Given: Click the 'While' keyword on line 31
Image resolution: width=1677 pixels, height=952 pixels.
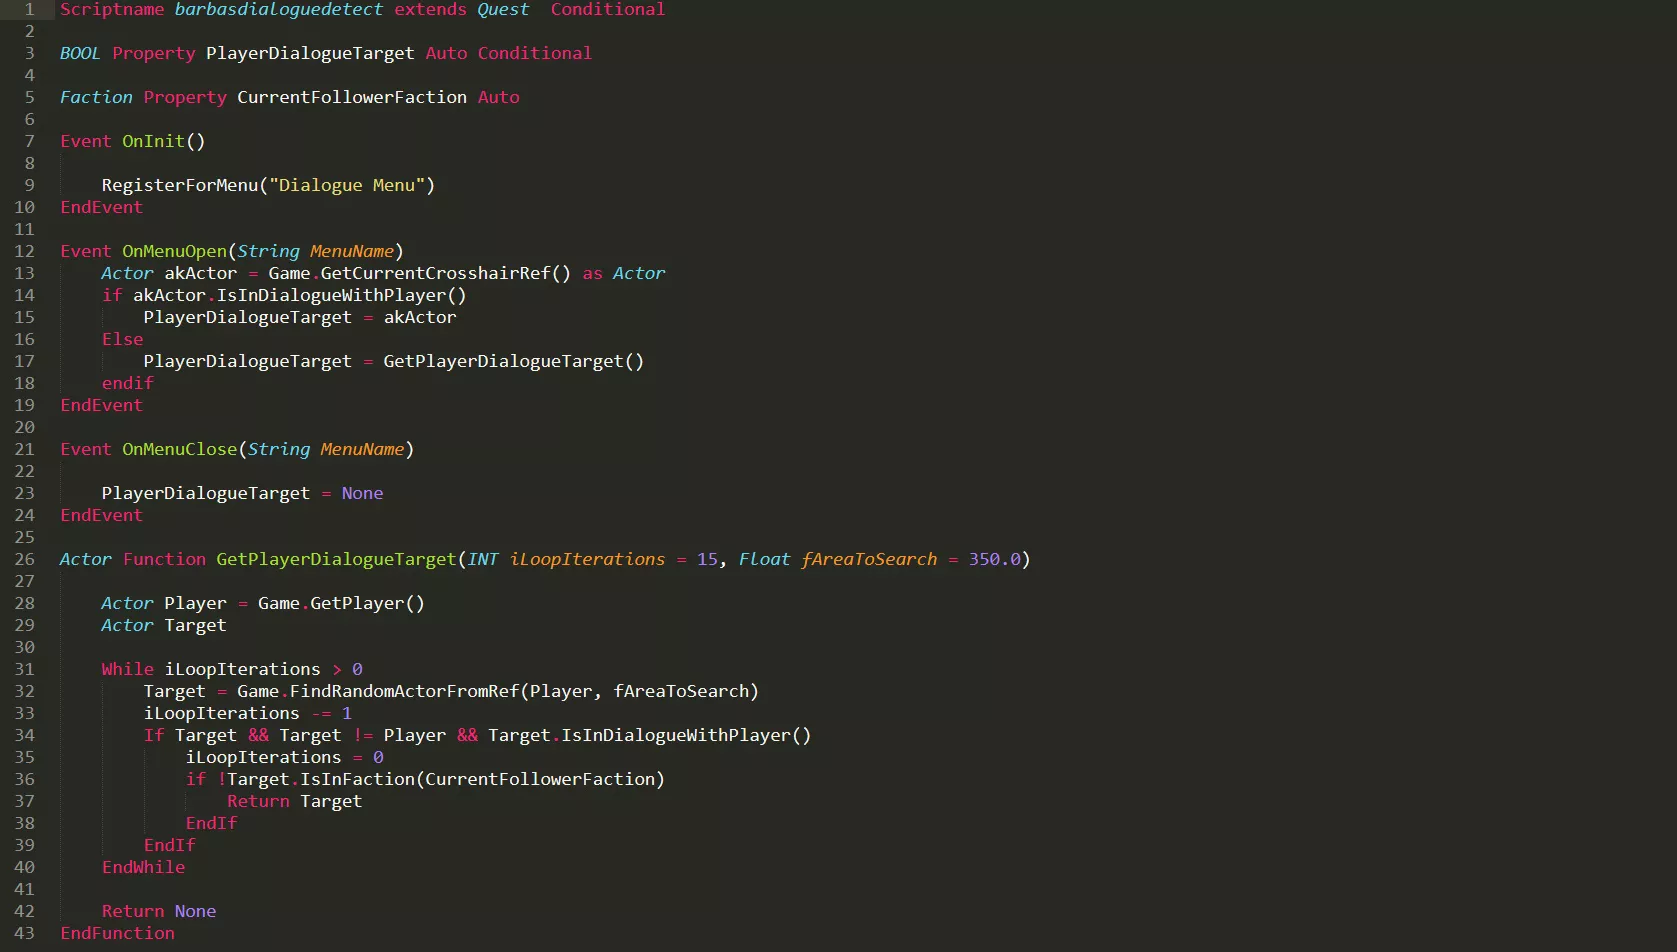Looking at the screenshot, I should tap(127, 669).
